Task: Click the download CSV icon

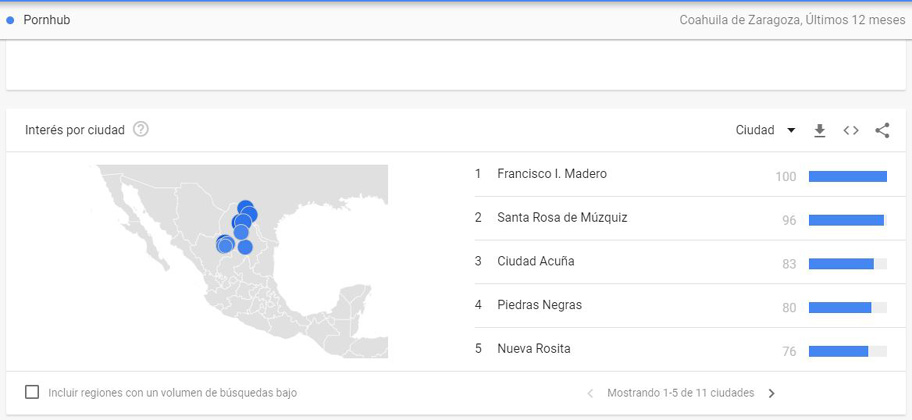Action: coord(820,130)
